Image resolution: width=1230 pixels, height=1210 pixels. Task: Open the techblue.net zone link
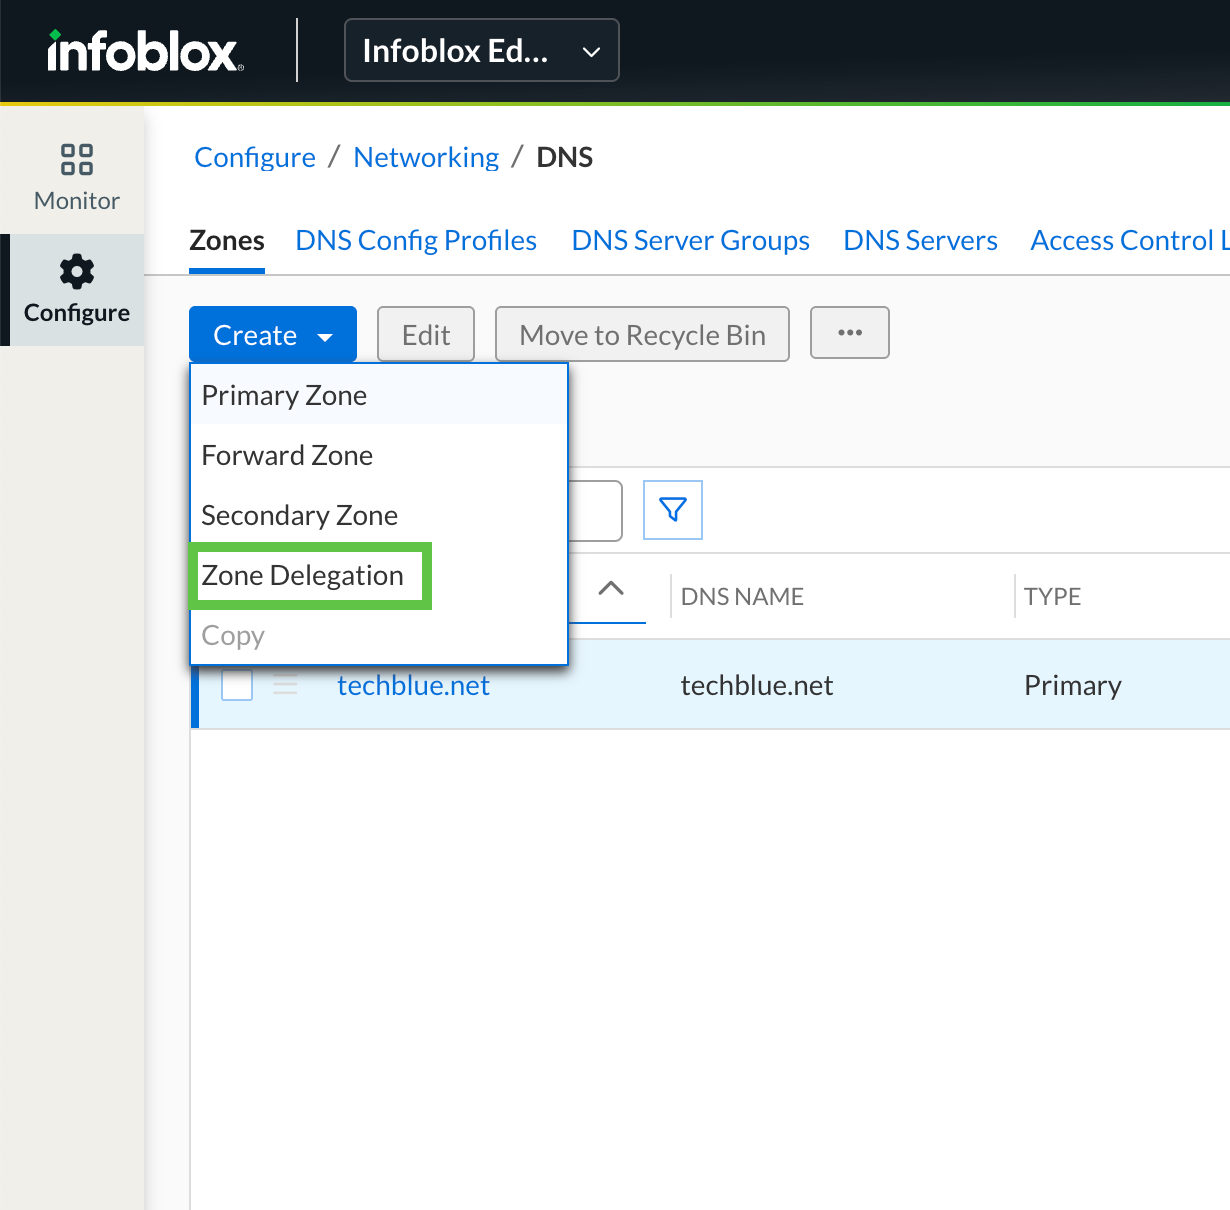point(413,686)
